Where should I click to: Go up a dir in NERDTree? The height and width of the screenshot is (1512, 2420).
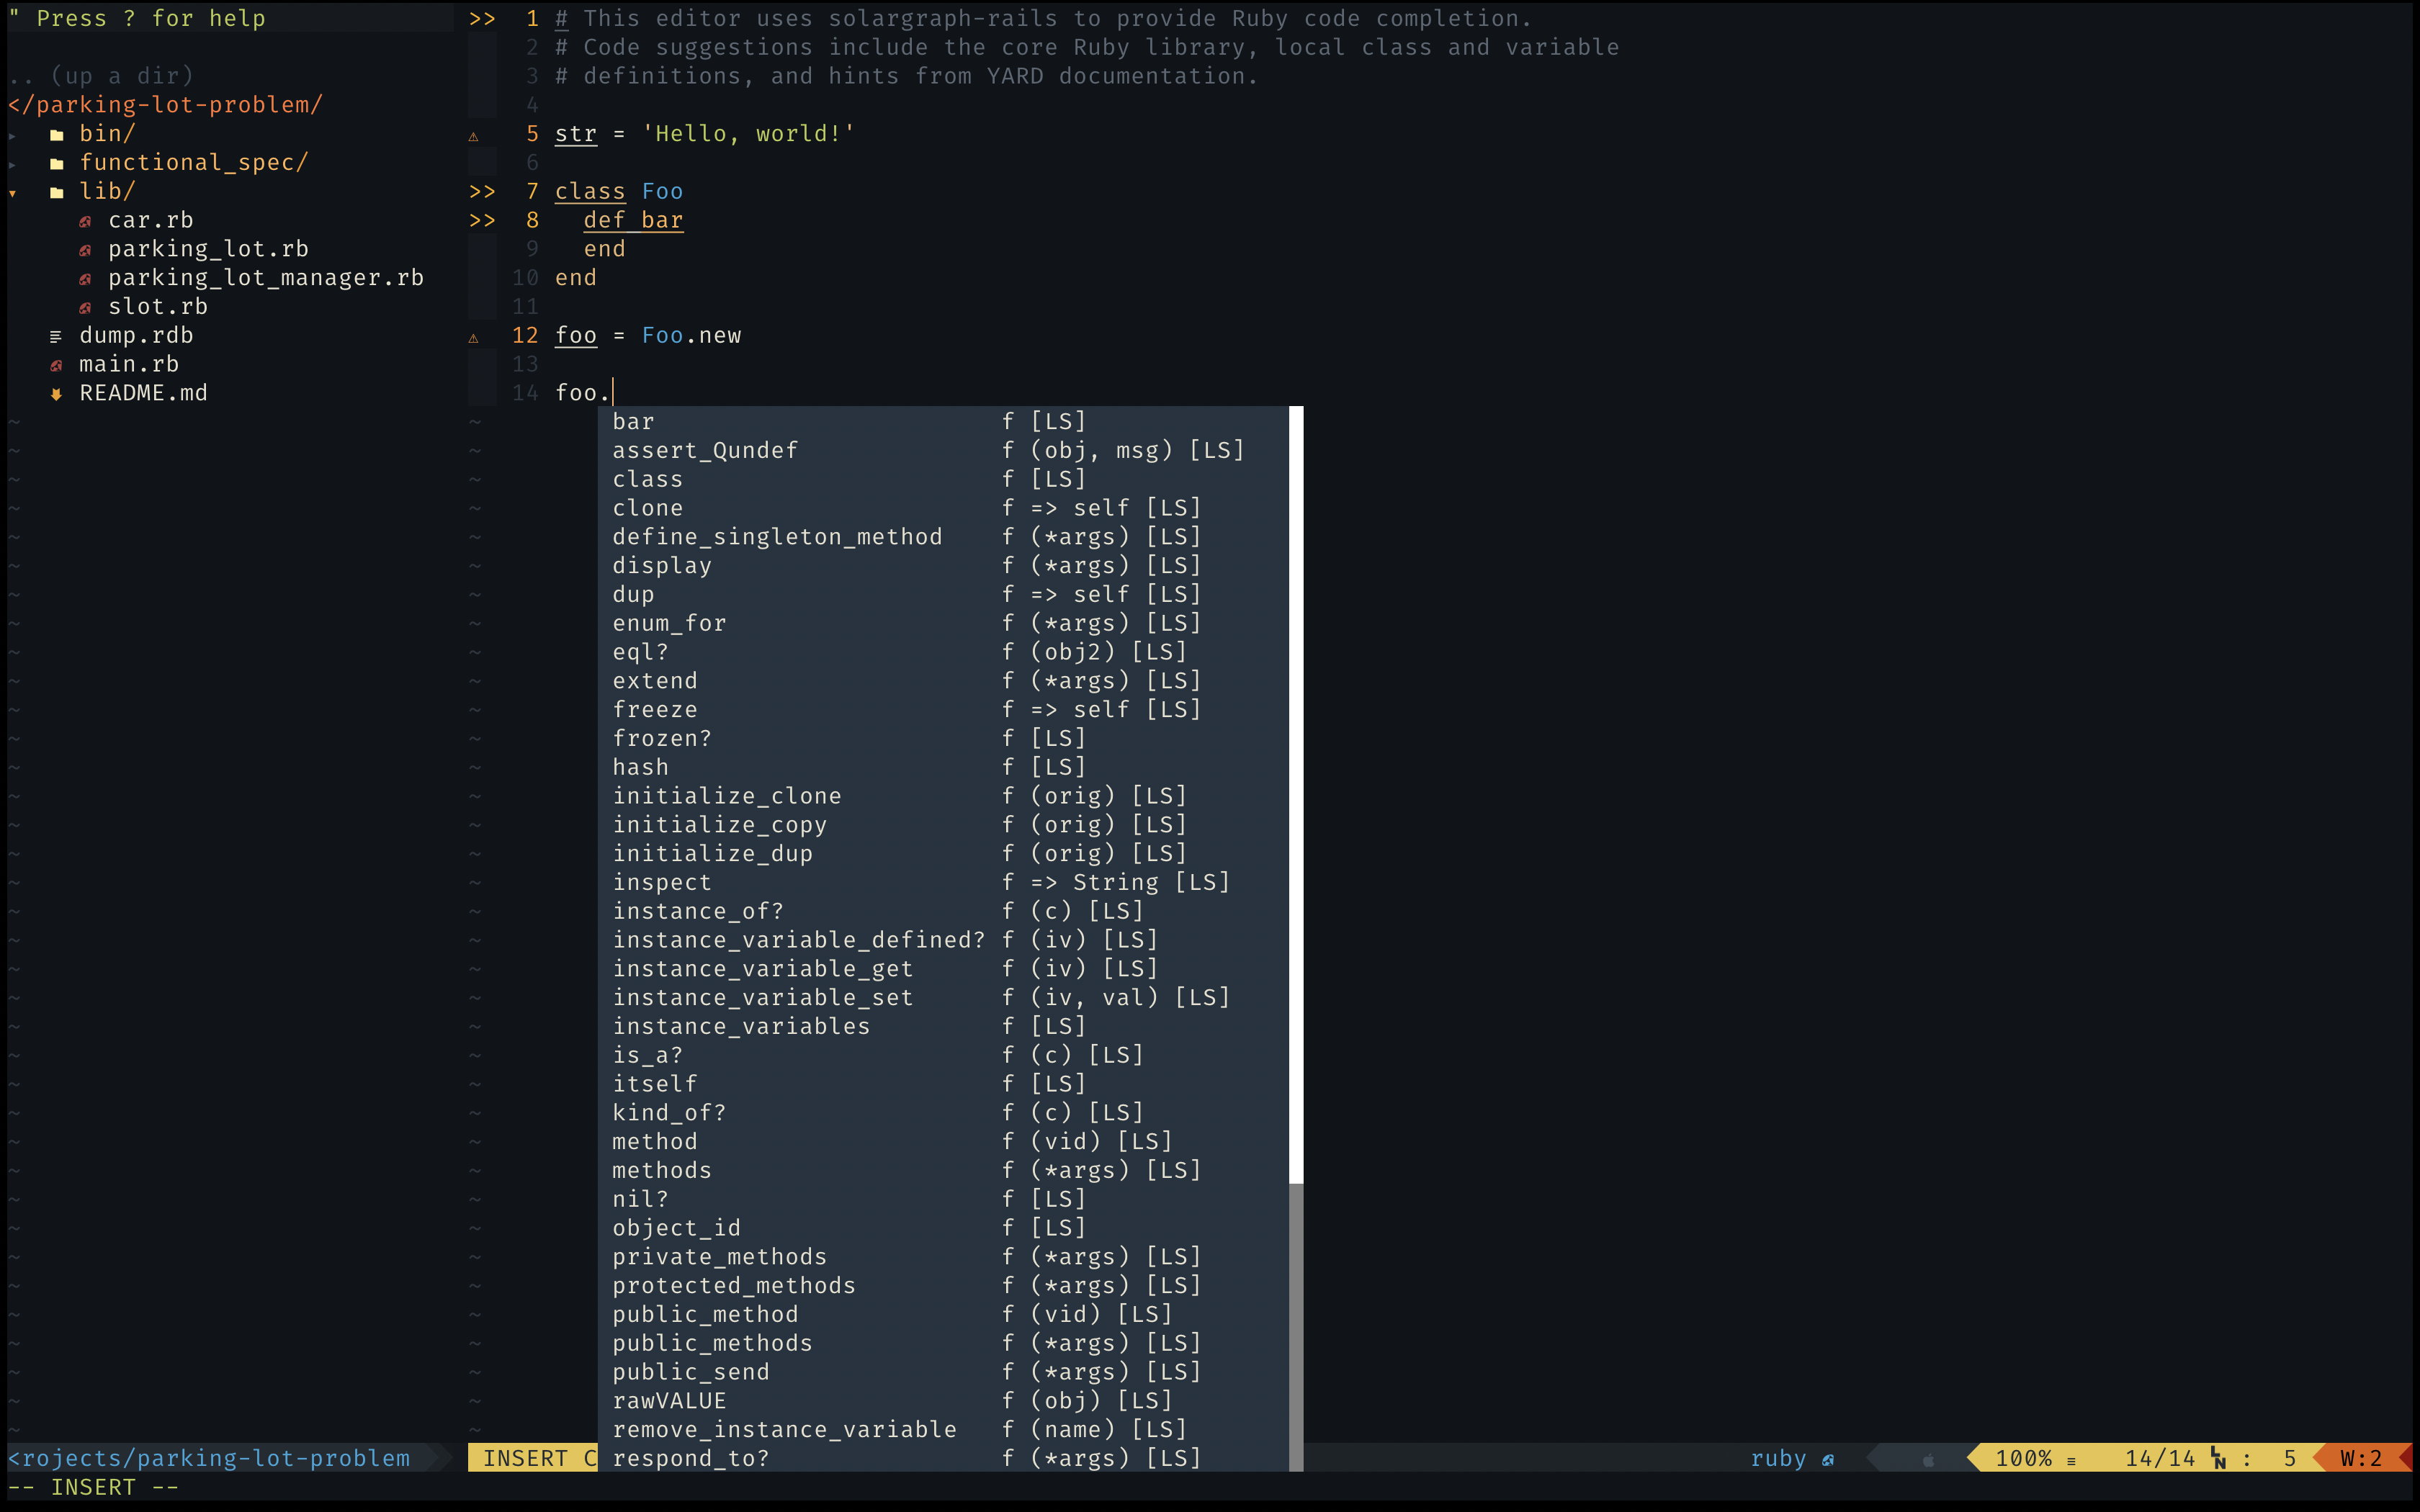(100, 76)
